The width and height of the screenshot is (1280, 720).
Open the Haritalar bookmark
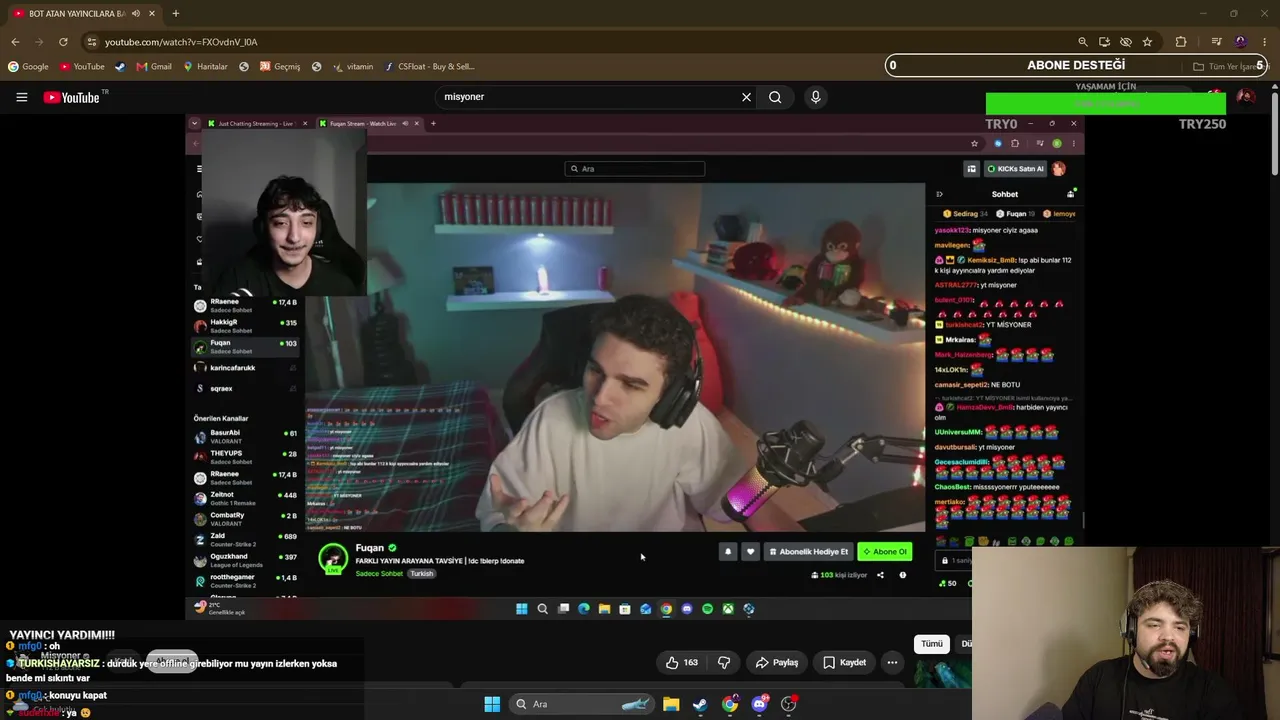(205, 67)
